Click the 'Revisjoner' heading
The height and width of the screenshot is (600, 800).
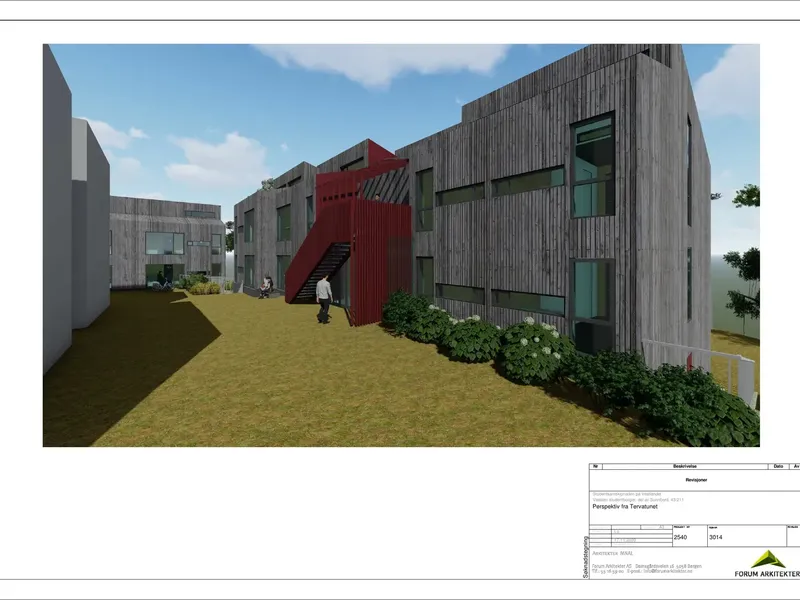[696, 480]
